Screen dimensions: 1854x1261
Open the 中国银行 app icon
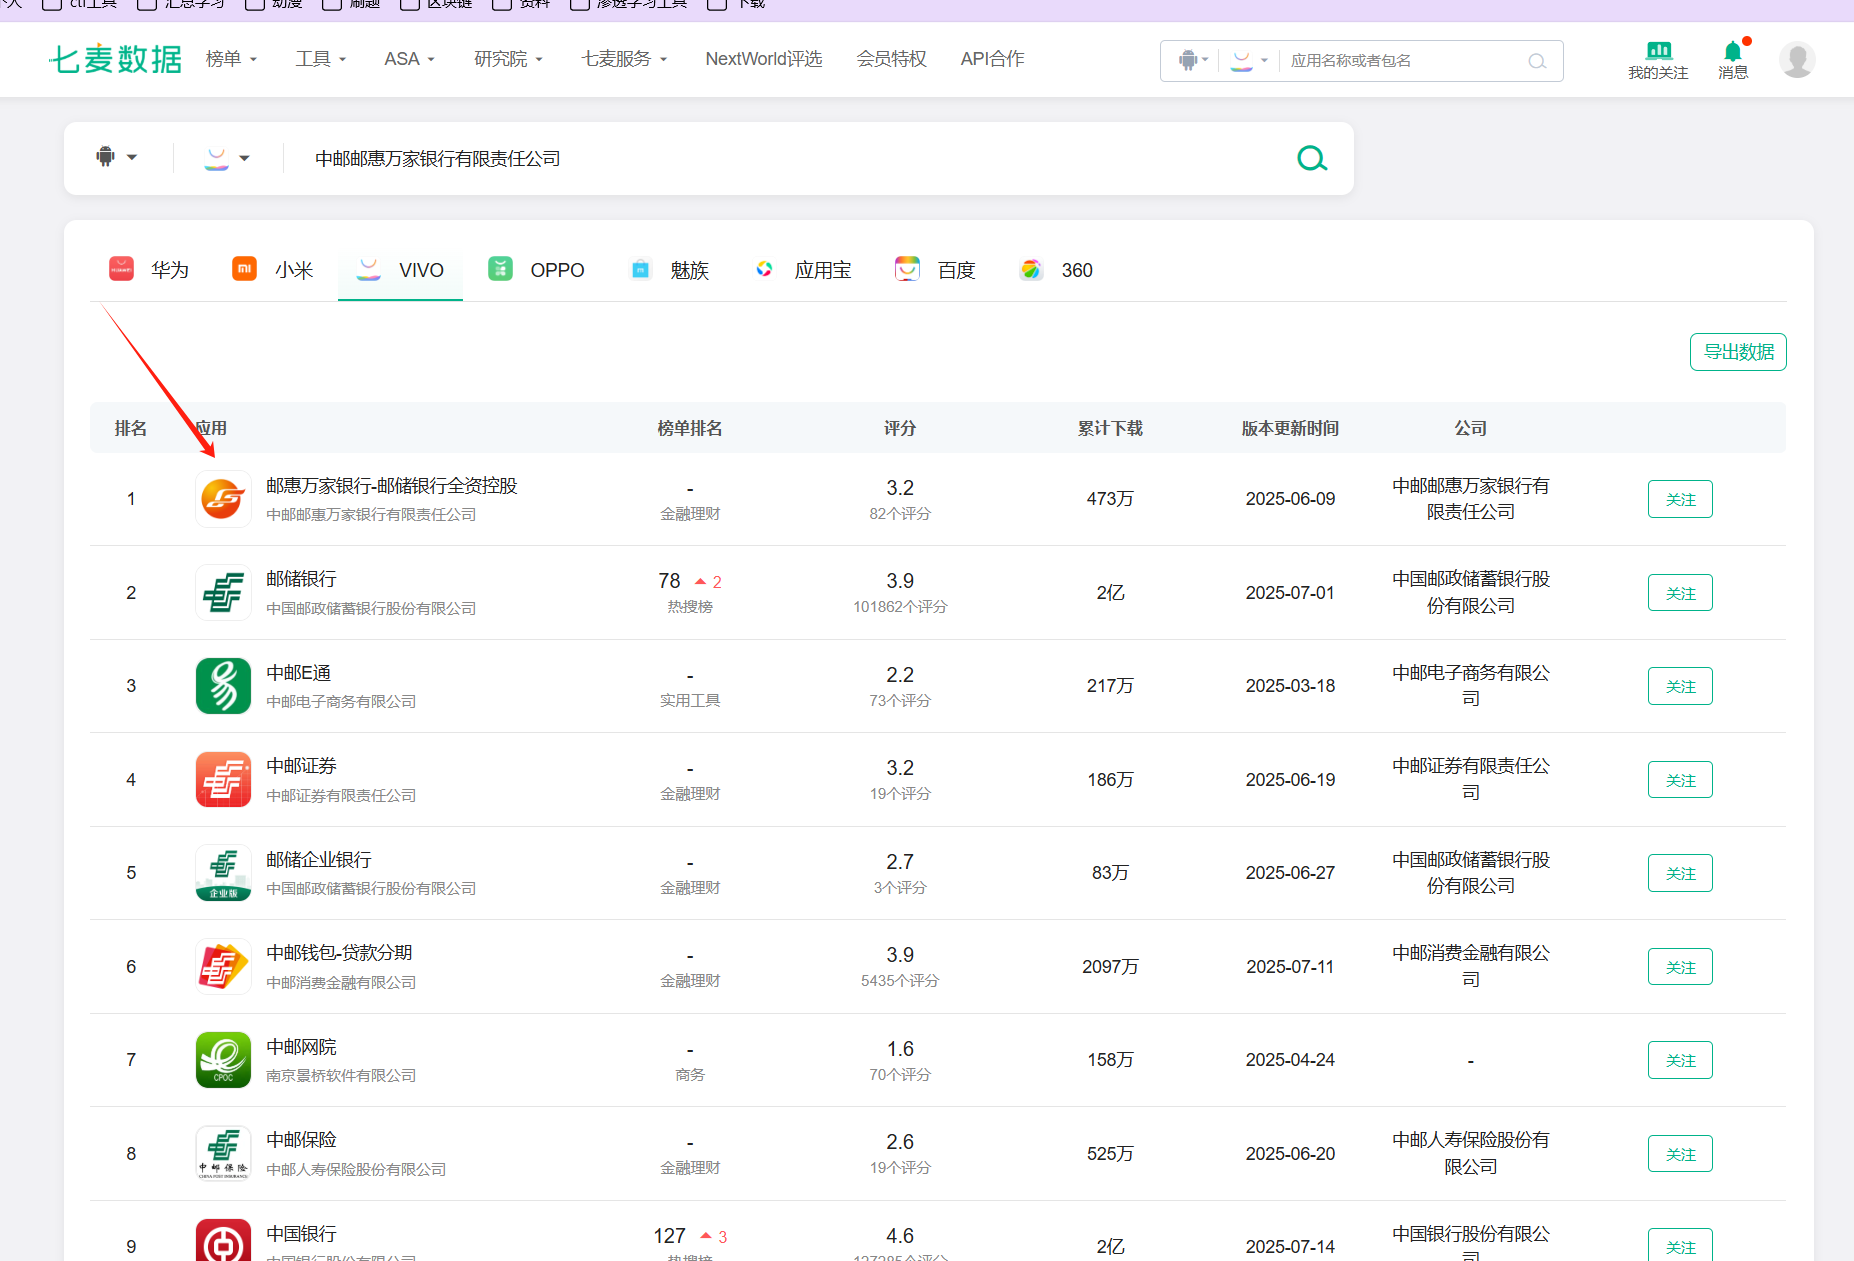point(223,1240)
